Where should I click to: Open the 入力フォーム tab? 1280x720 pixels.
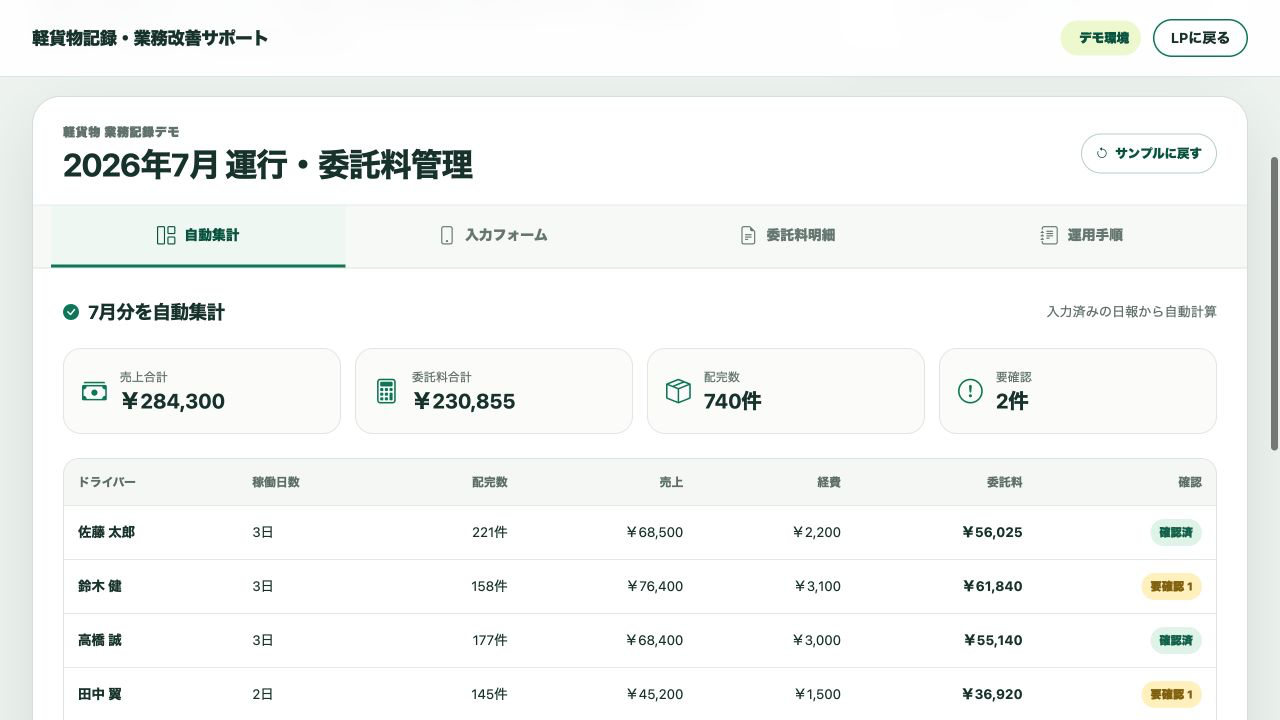tap(495, 236)
